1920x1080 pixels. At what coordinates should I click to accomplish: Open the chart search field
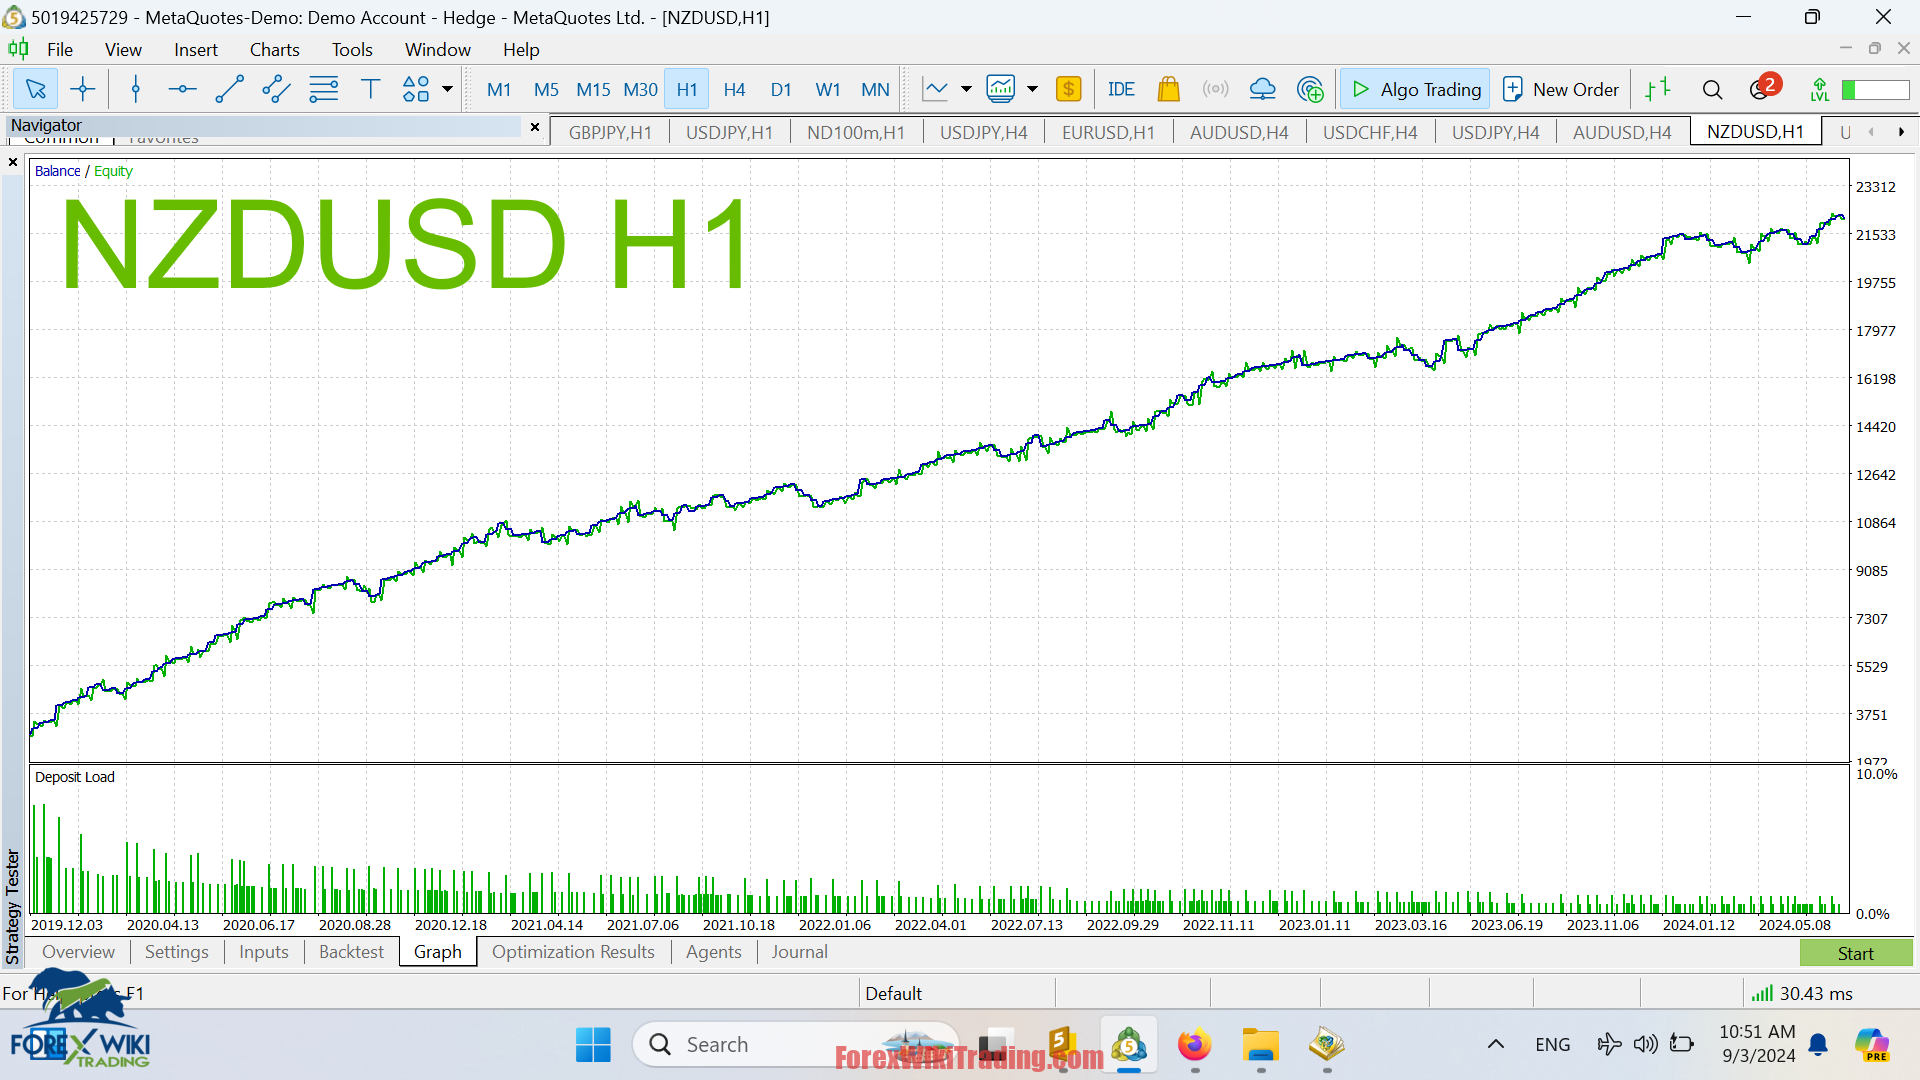coord(1713,89)
